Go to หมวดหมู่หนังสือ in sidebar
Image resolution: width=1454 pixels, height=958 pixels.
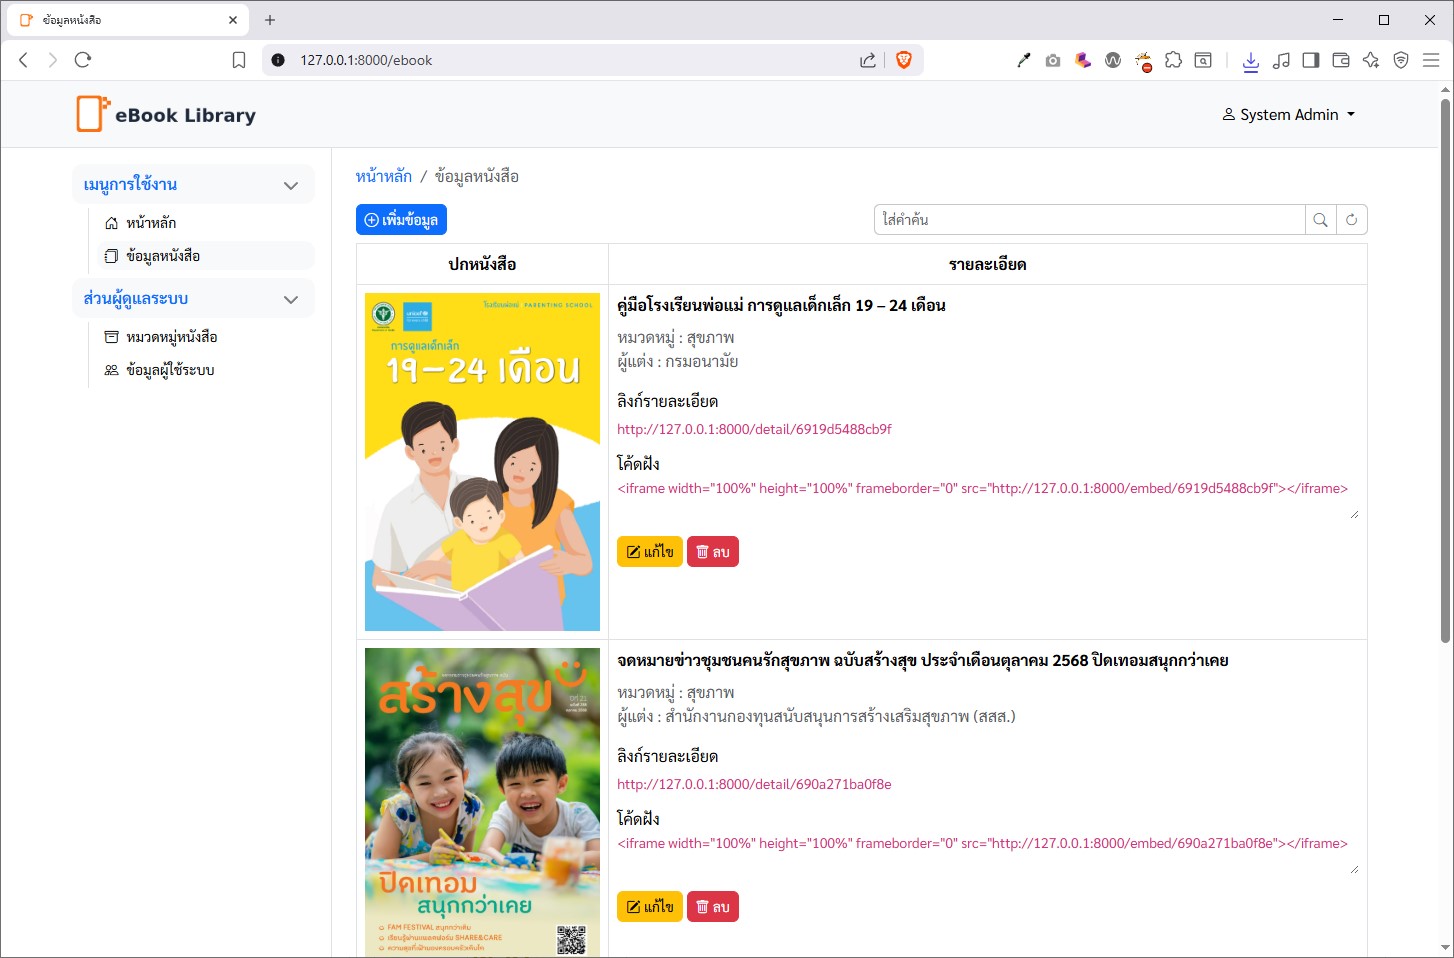pos(171,337)
